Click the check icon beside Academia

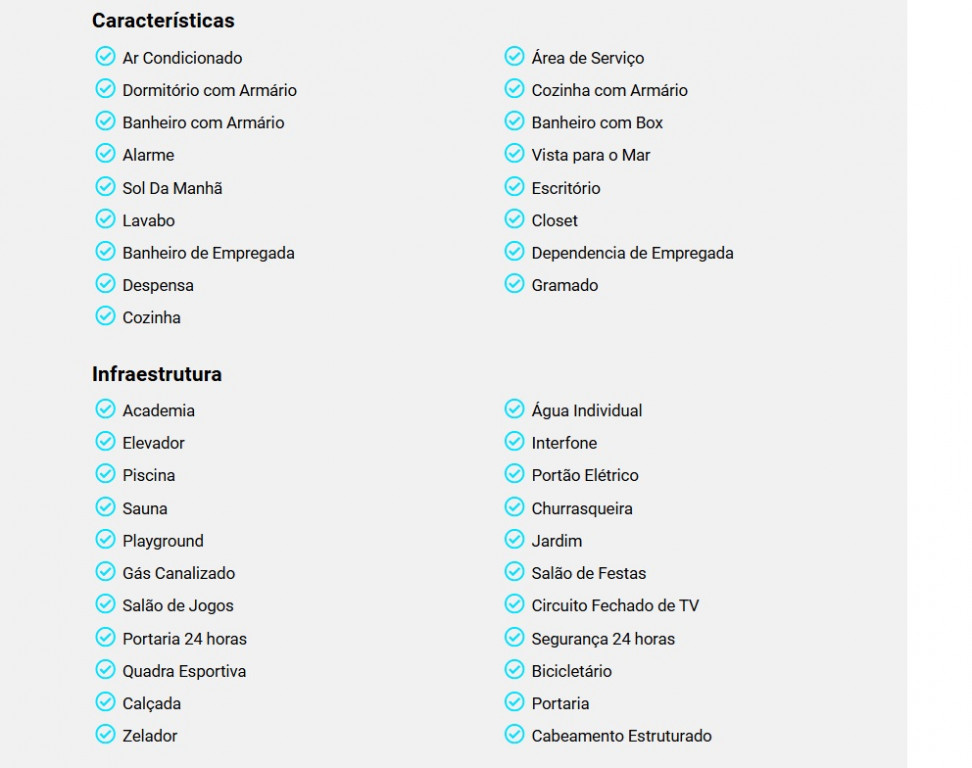pyautogui.click(x=105, y=409)
